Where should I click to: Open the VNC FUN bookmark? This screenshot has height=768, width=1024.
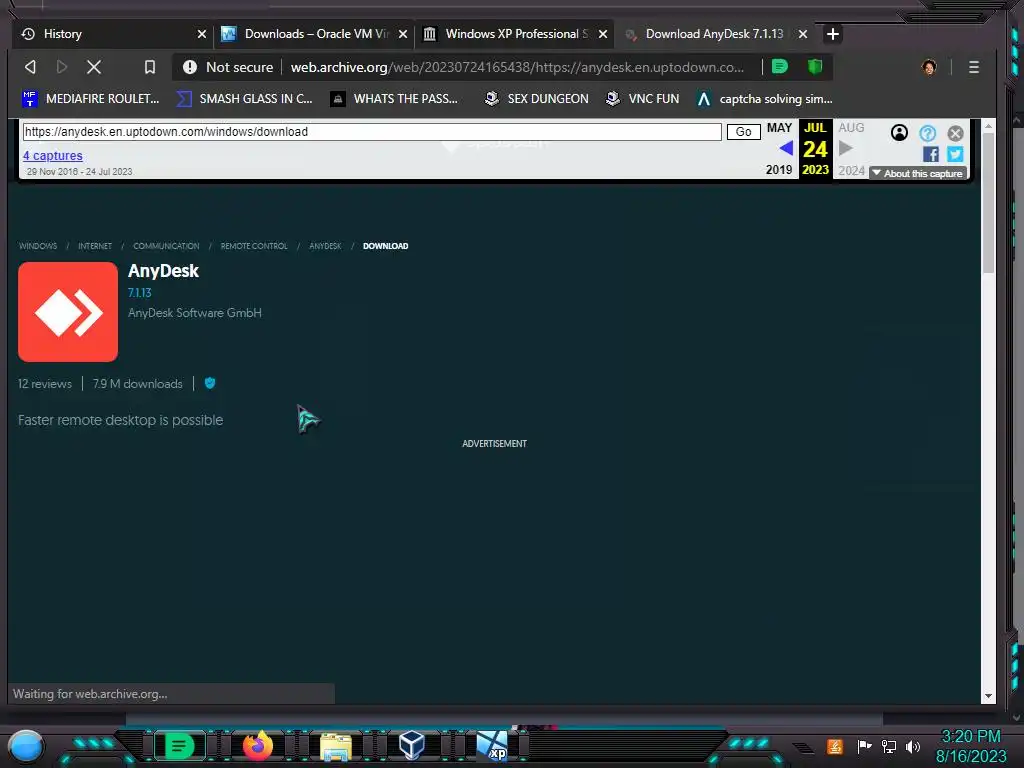tap(642, 99)
